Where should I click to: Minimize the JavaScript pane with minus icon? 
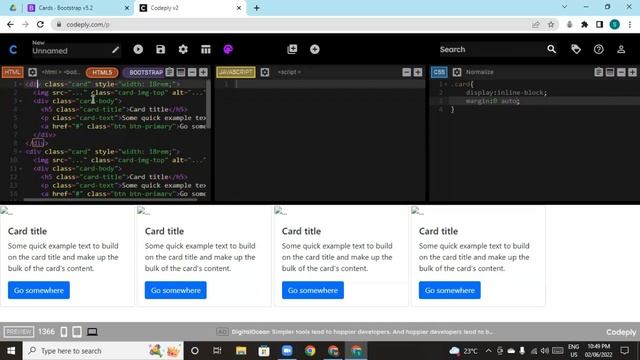[407, 72]
